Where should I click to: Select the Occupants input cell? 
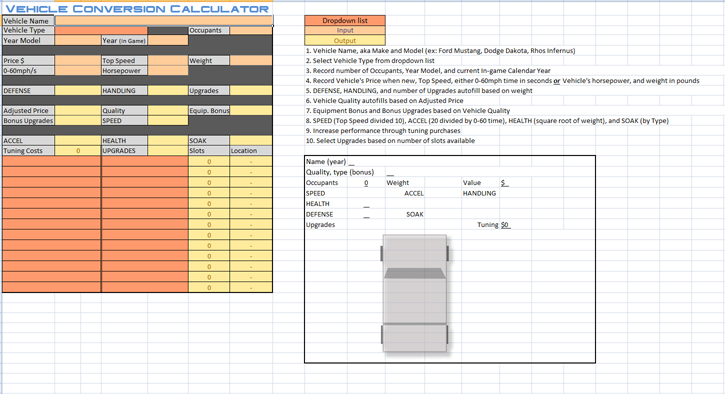(251, 31)
